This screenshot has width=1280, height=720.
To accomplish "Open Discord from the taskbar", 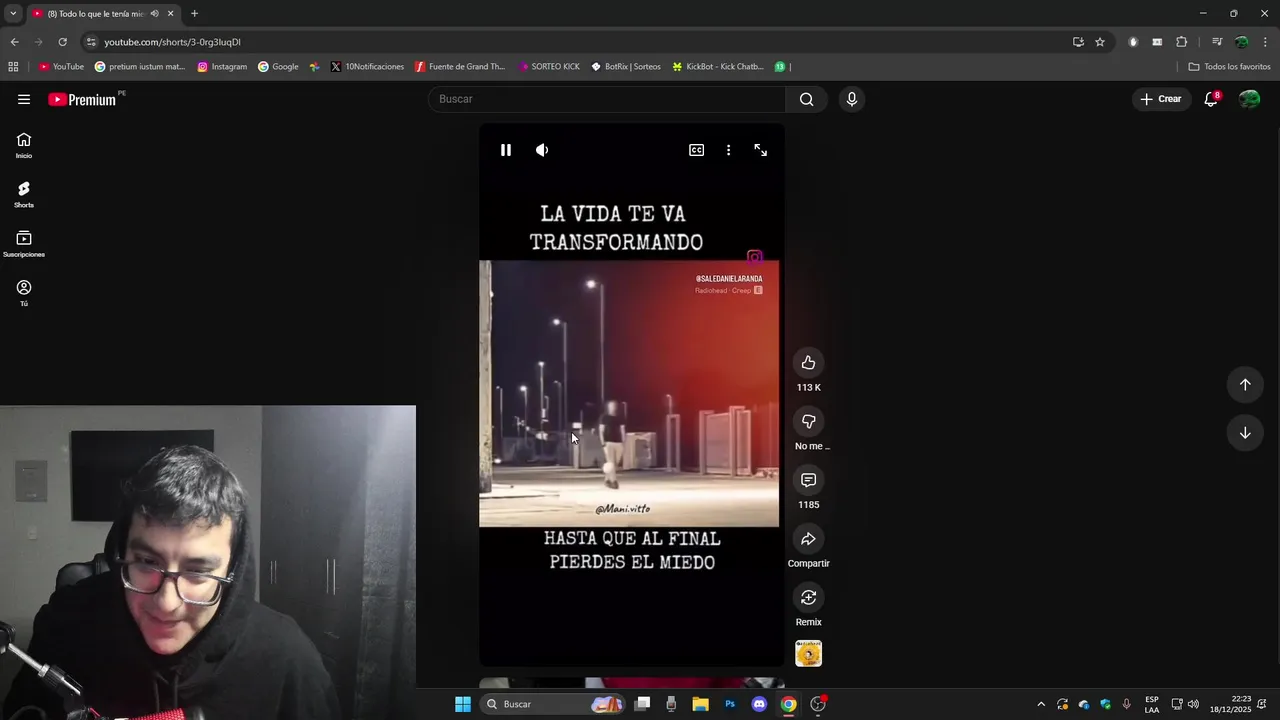I will [759, 704].
